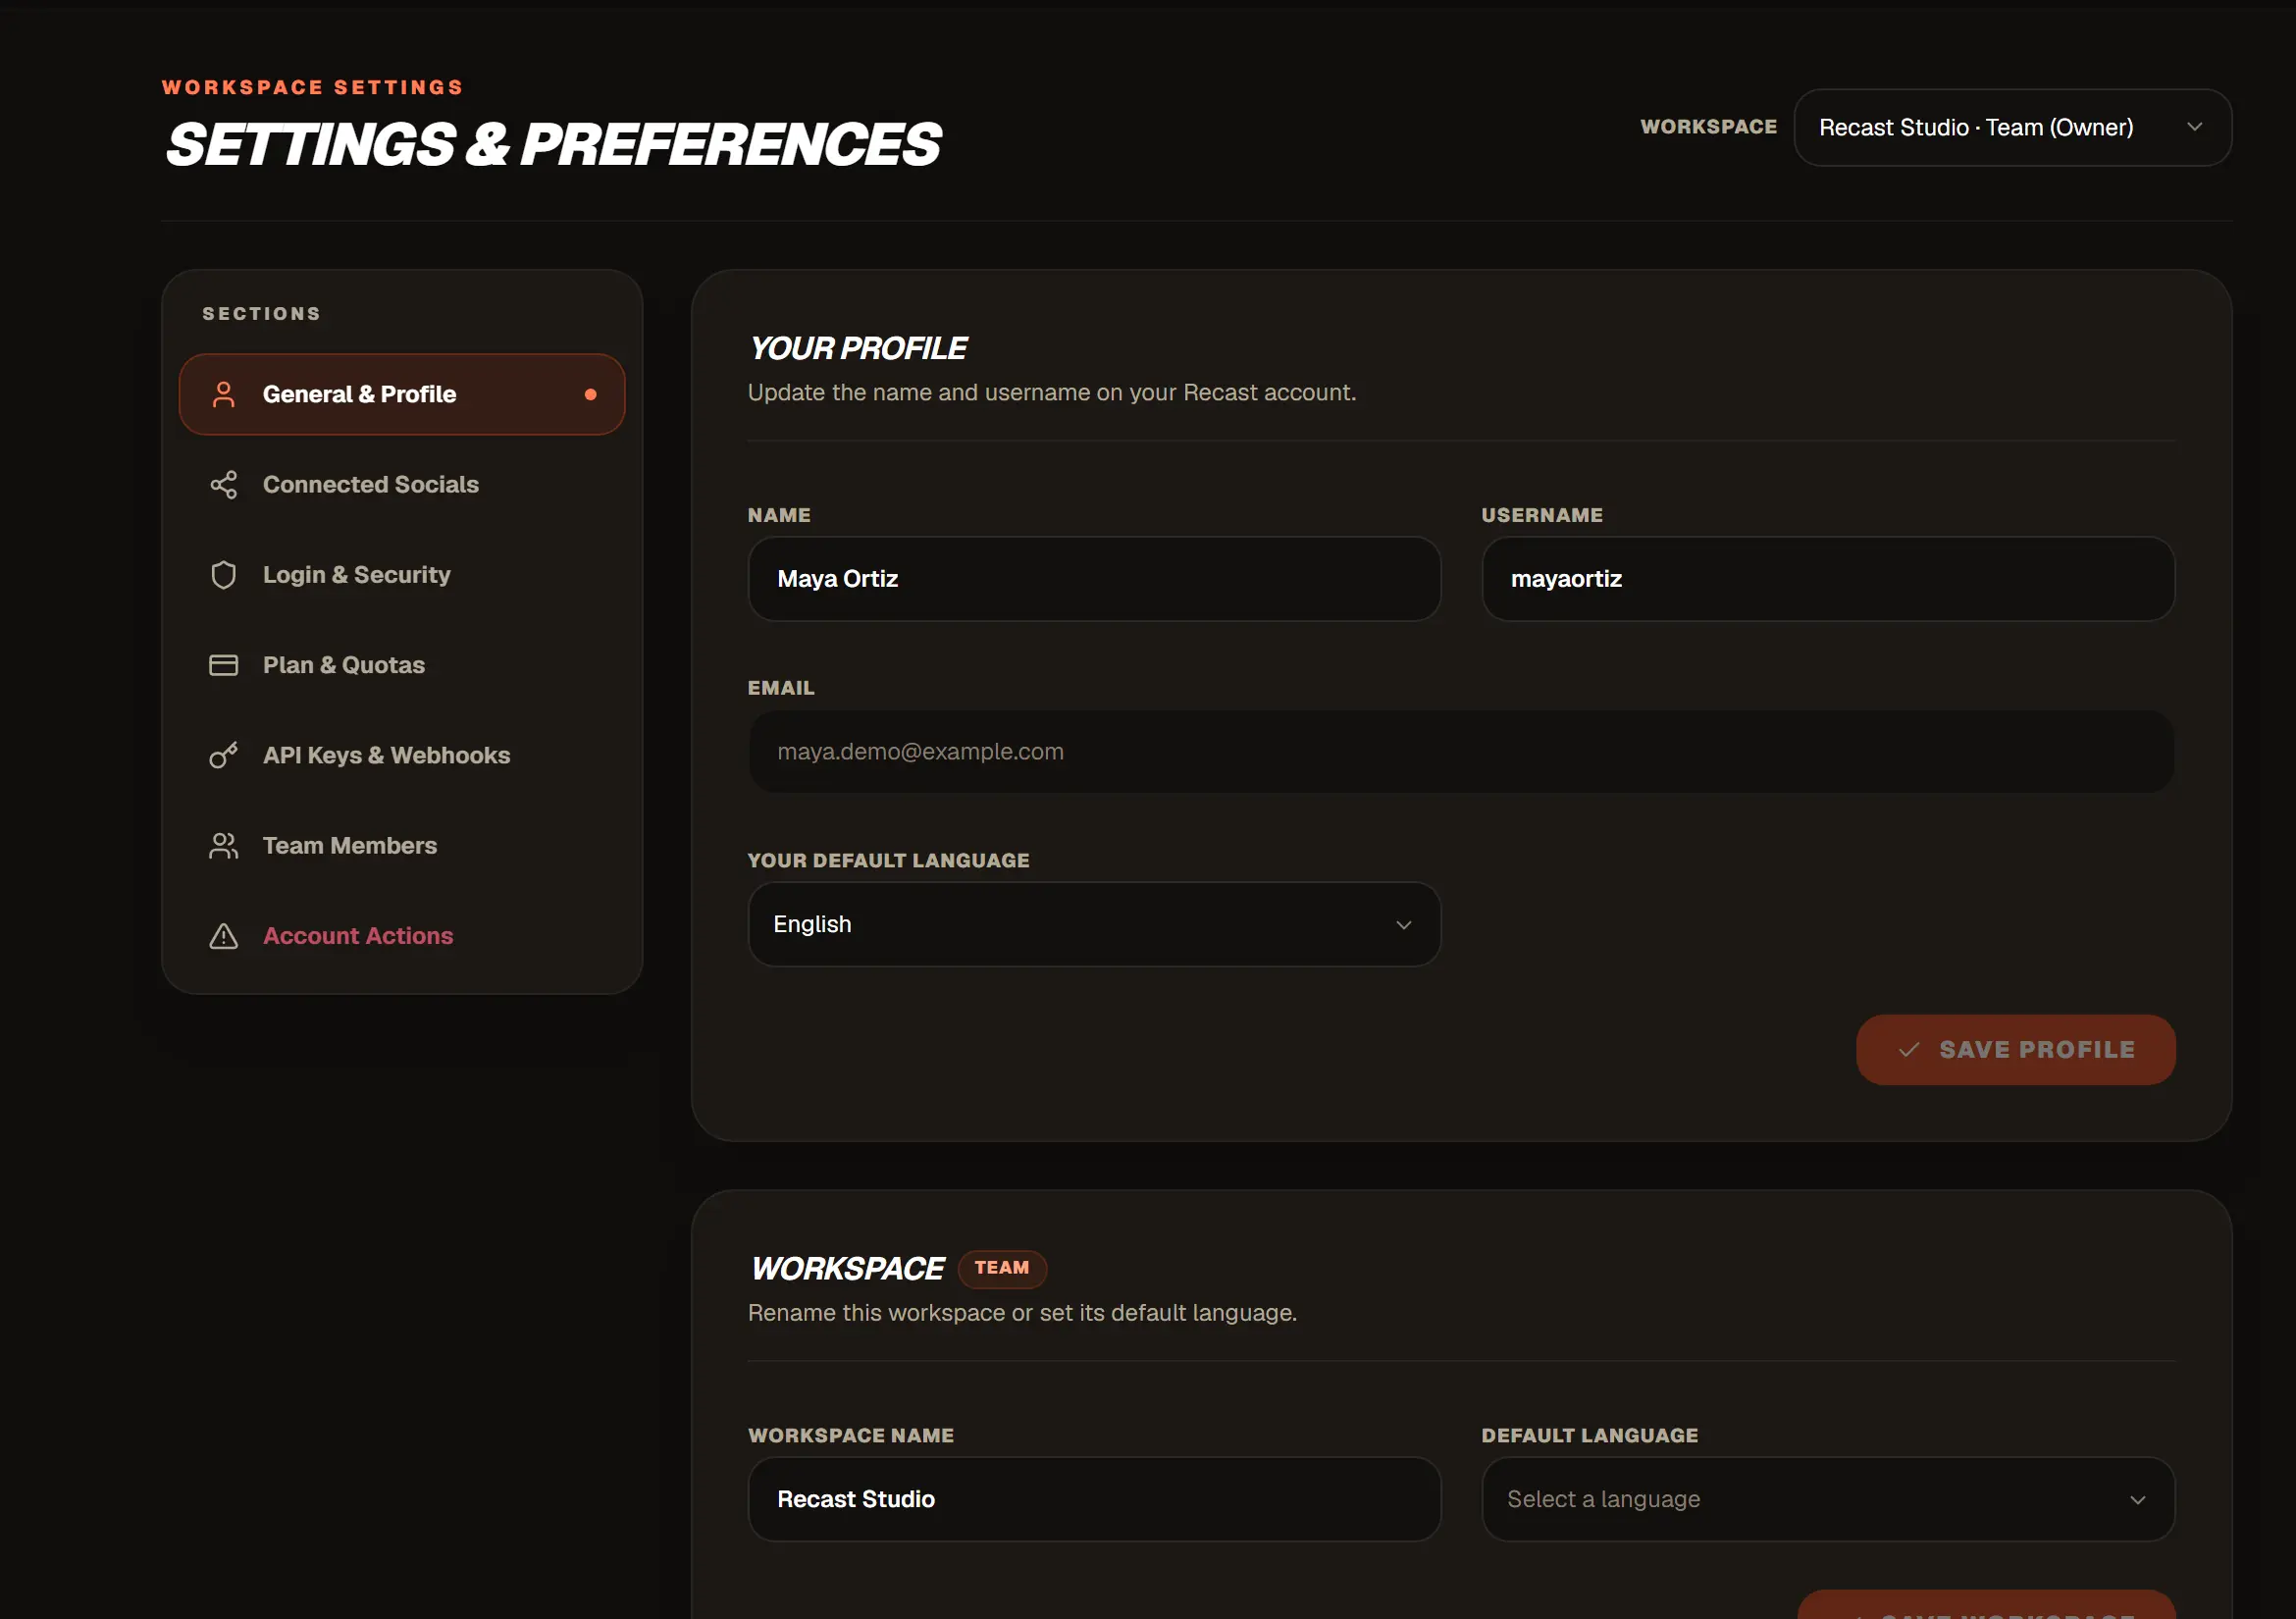Open Your Default Language dropdown showing English
Viewport: 2296px width, 1619px height.
[x=1094, y=924]
